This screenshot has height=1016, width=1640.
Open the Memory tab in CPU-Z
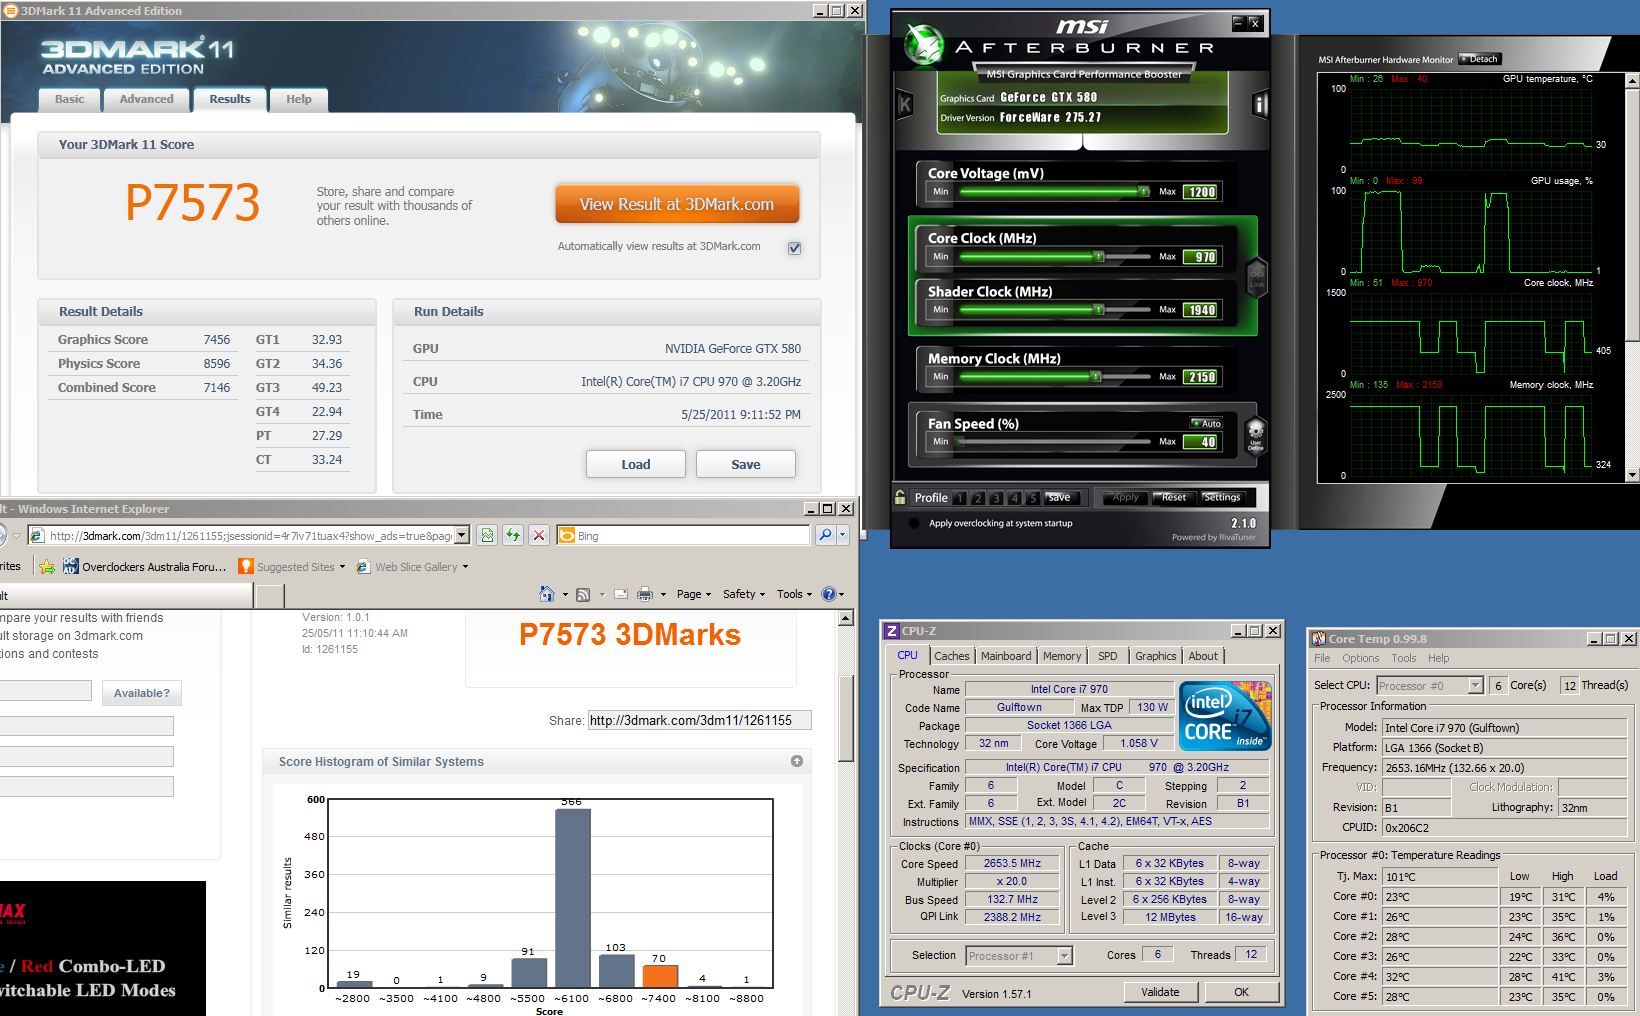point(1062,656)
